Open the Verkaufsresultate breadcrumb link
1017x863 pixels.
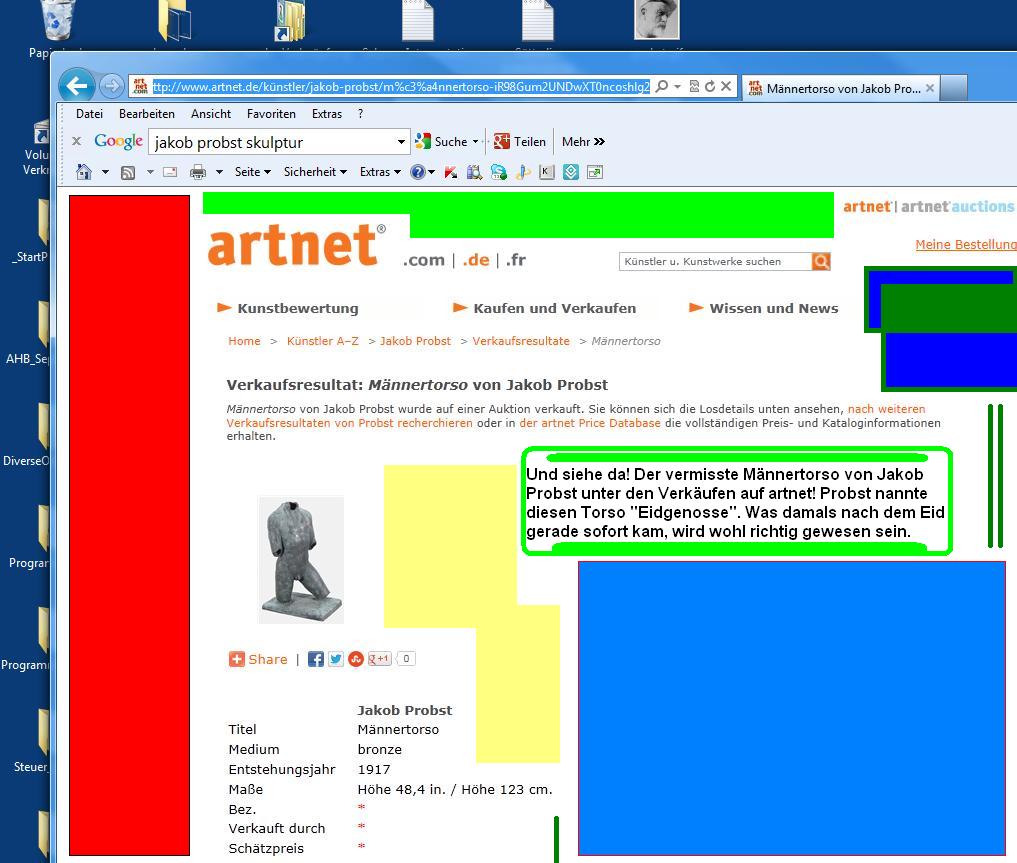tap(521, 341)
